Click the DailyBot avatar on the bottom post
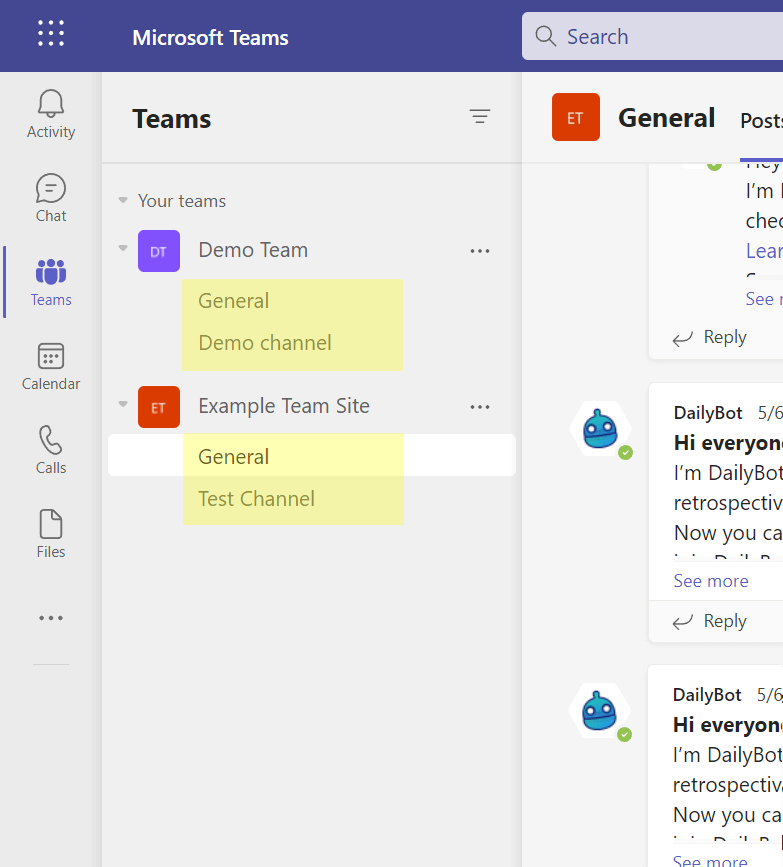Viewport: 783px width, 867px height. click(599, 711)
